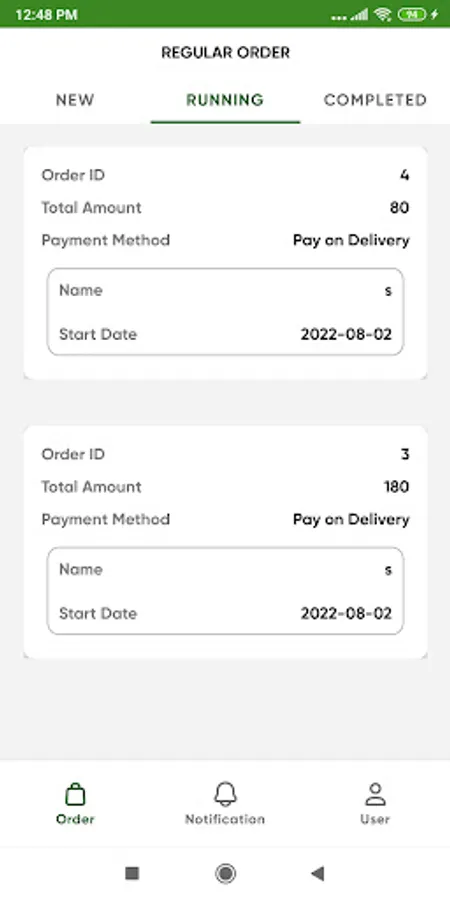Screen dimensions: 450x900
Task: Open the order card with ID 4
Action: click(x=225, y=263)
